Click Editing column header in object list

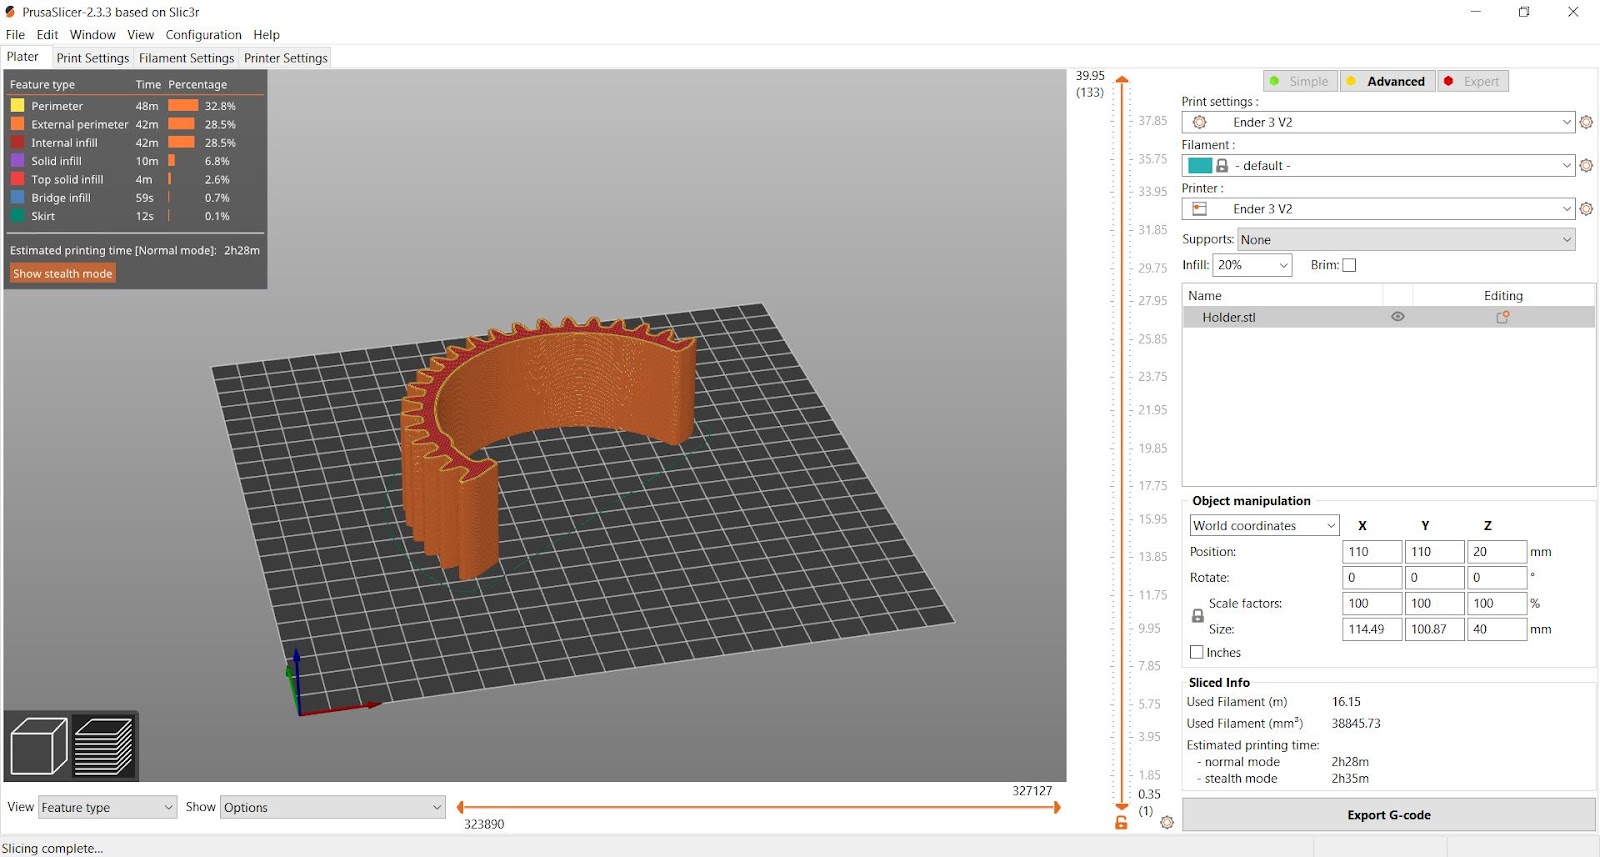(1503, 296)
